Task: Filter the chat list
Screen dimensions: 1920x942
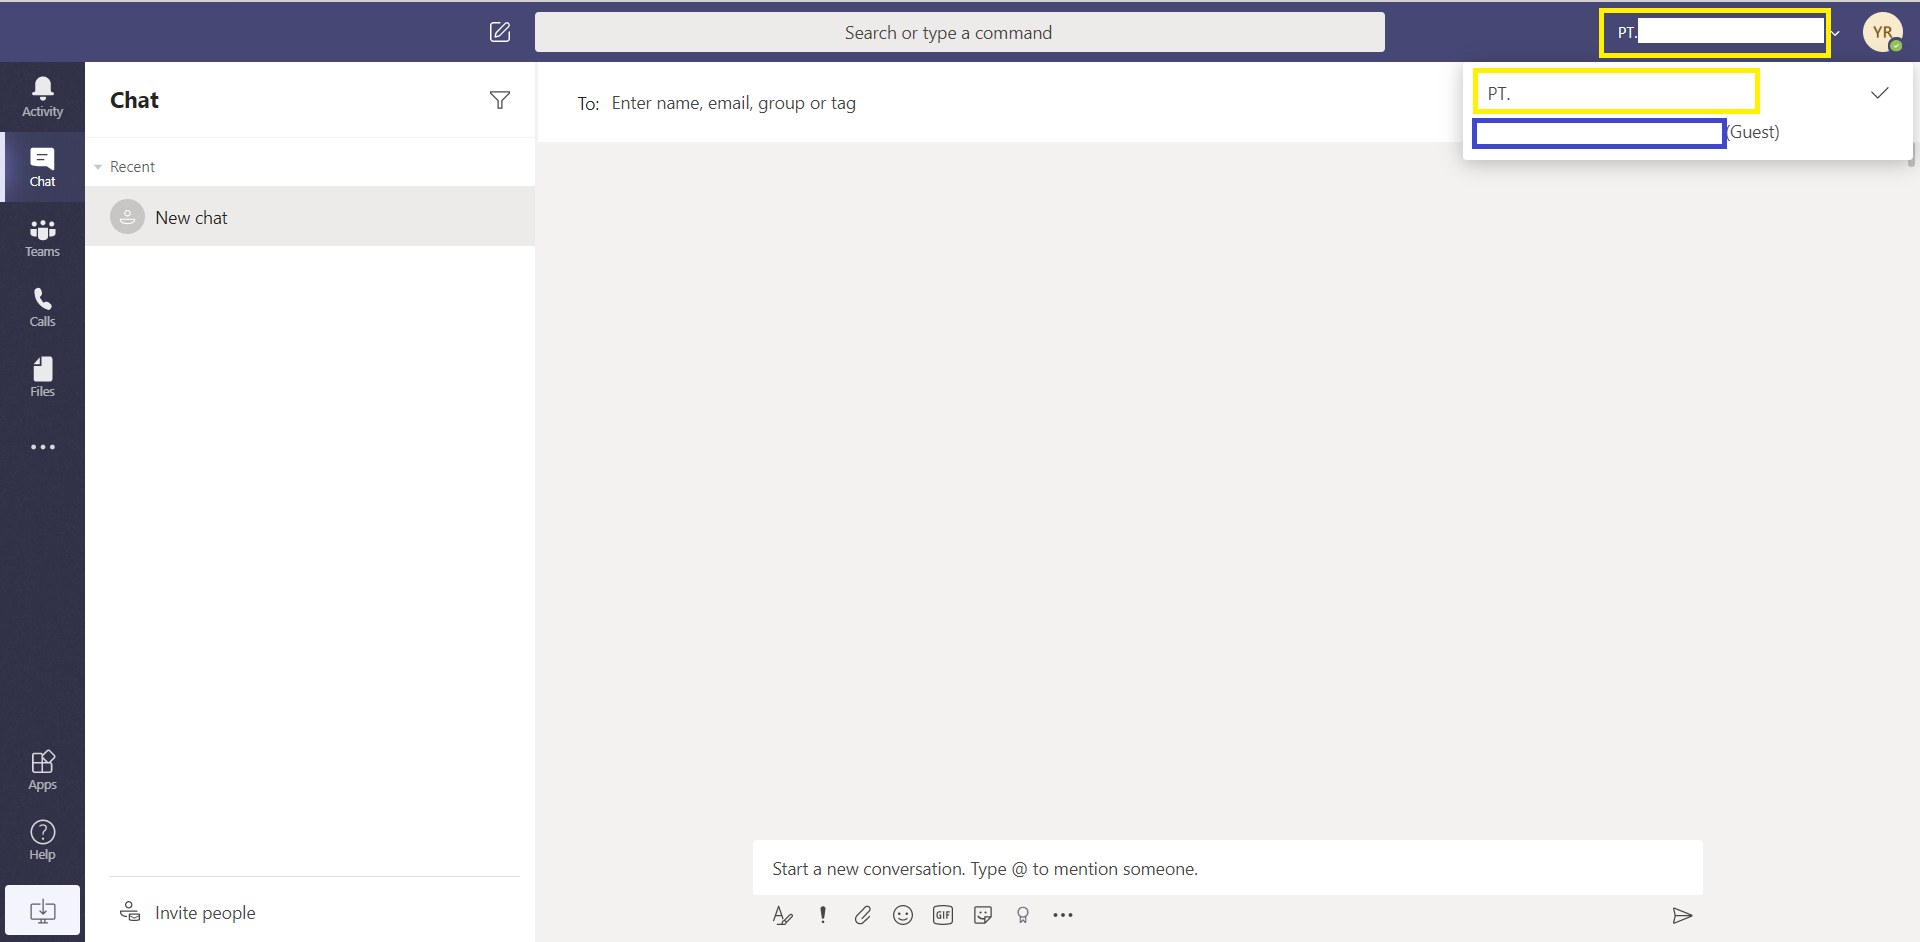Action: pos(500,100)
